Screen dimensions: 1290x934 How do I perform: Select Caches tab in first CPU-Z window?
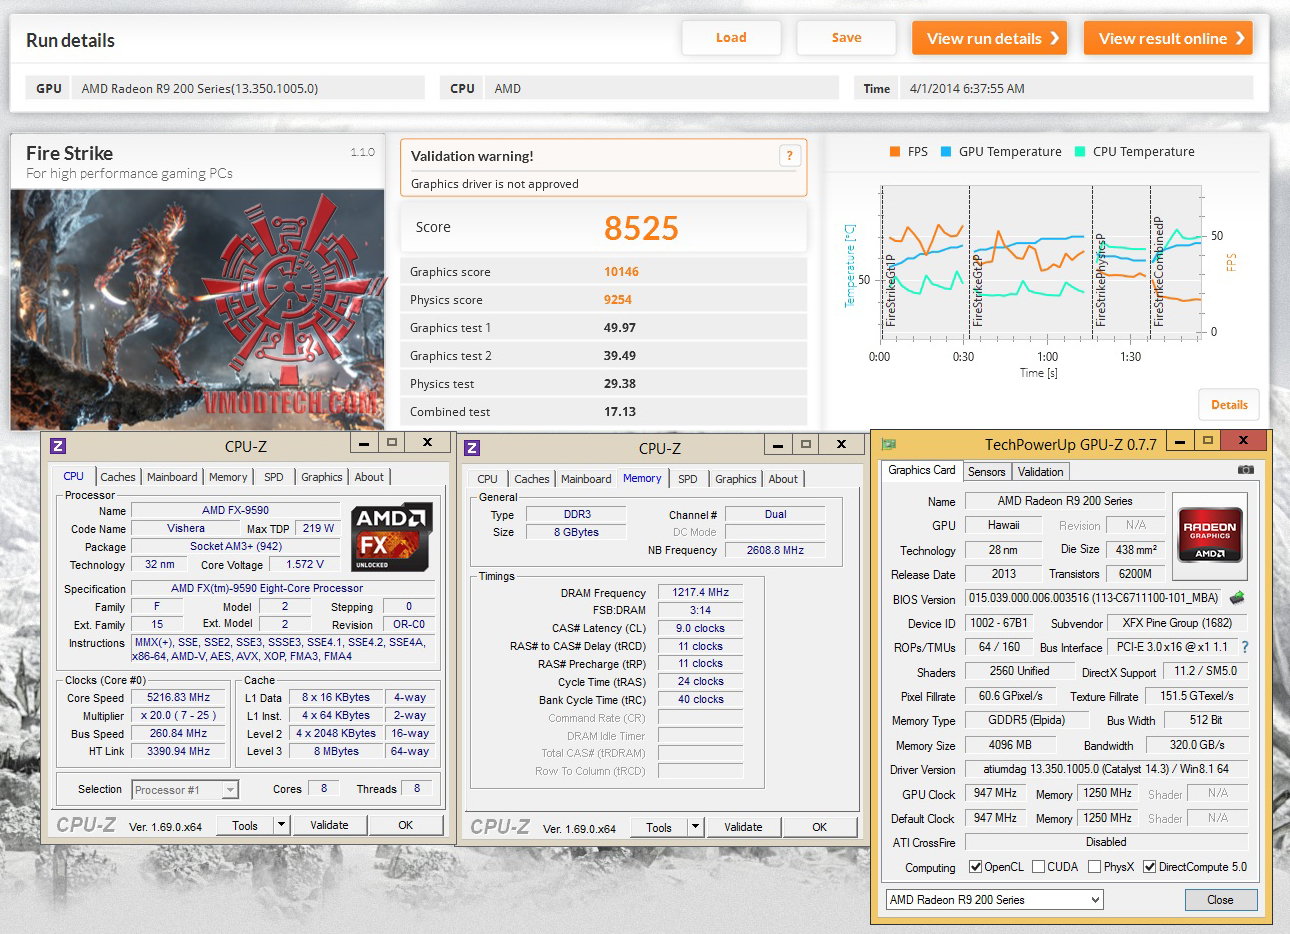tap(118, 477)
